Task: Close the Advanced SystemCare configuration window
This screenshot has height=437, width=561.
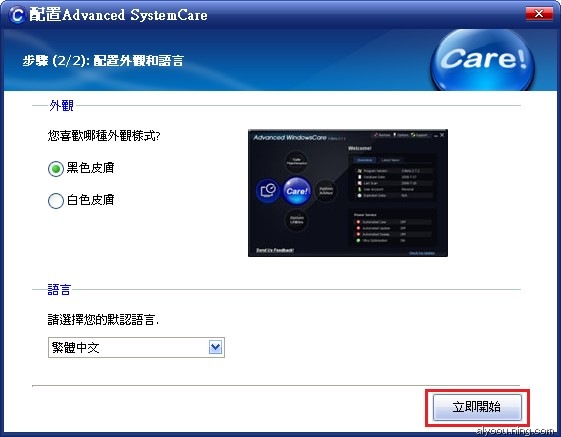Action: 539,14
